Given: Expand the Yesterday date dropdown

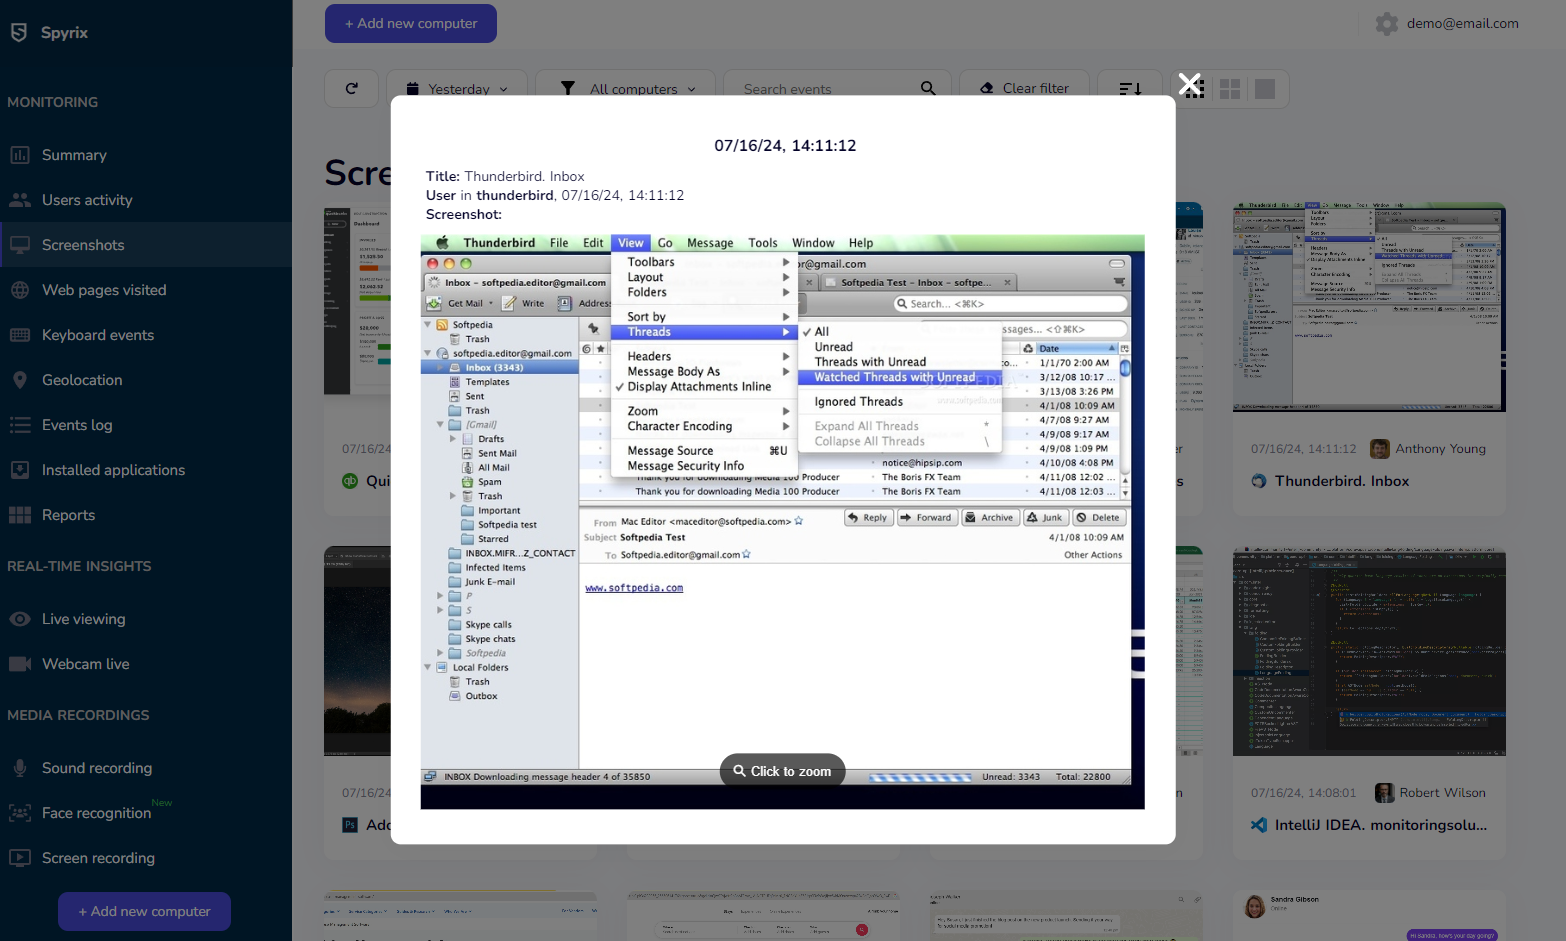Looking at the screenshot, I should coord(455,88).
